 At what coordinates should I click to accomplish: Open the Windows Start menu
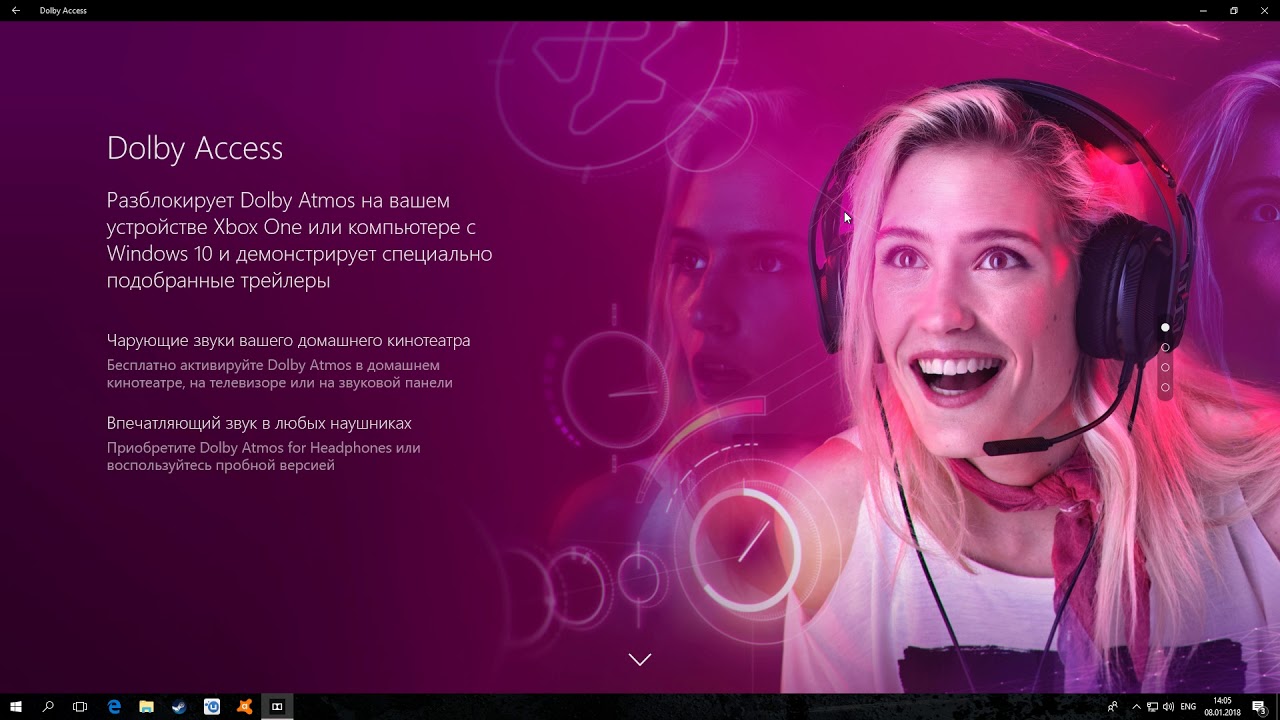click(x=16, y=707)
